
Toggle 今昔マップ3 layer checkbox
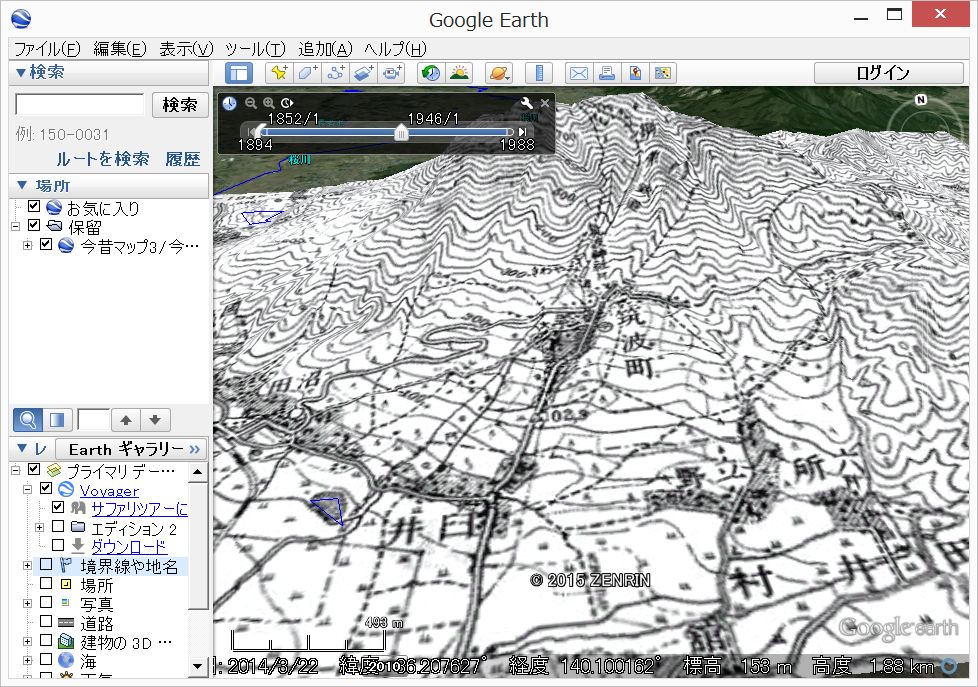coord(46,245)
